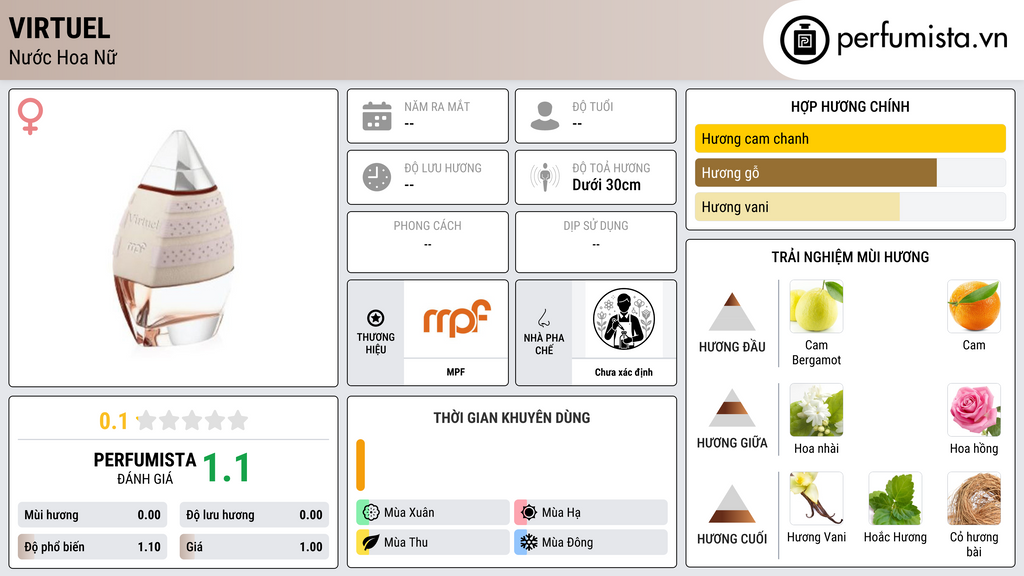Click the Cỏ hương bài vetiver image
The width and height of the screenshot is (1024, 576).
click(974, 498)
